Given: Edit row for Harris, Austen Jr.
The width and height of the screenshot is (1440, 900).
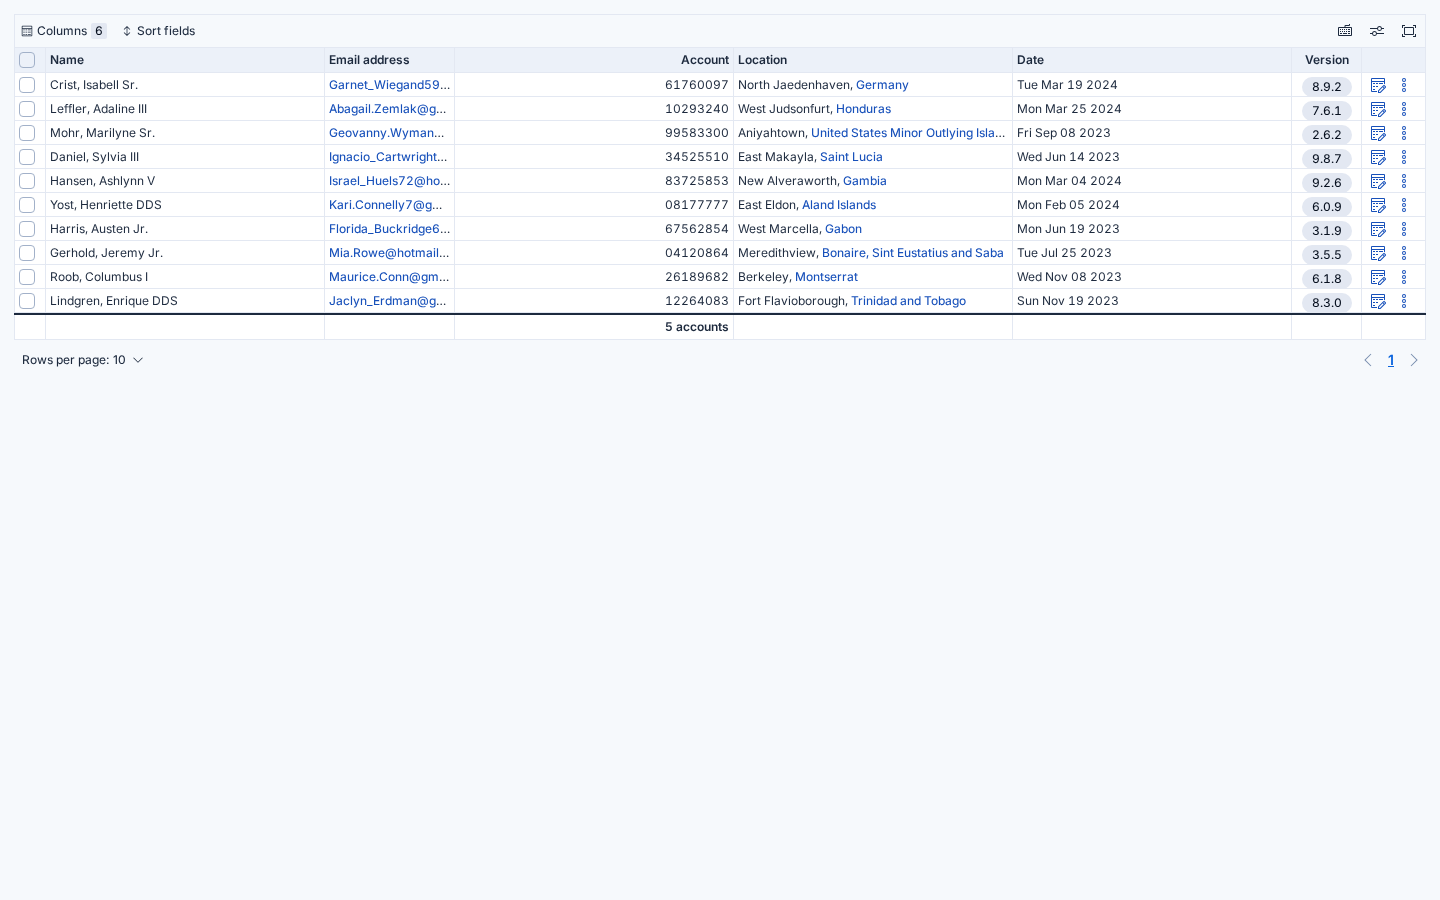Looking at the screenshot, I should coord(1378,229).
